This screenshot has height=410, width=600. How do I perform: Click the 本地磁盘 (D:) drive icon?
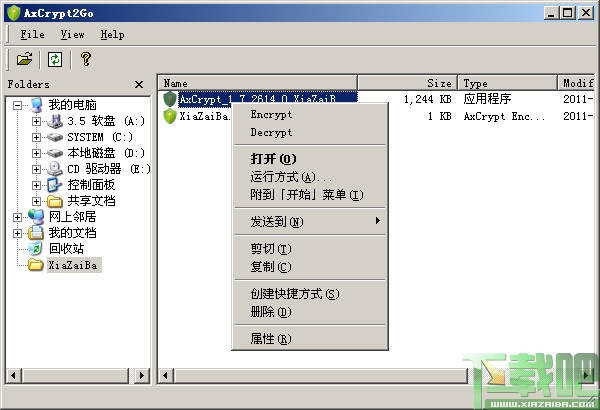click(55, 153)
